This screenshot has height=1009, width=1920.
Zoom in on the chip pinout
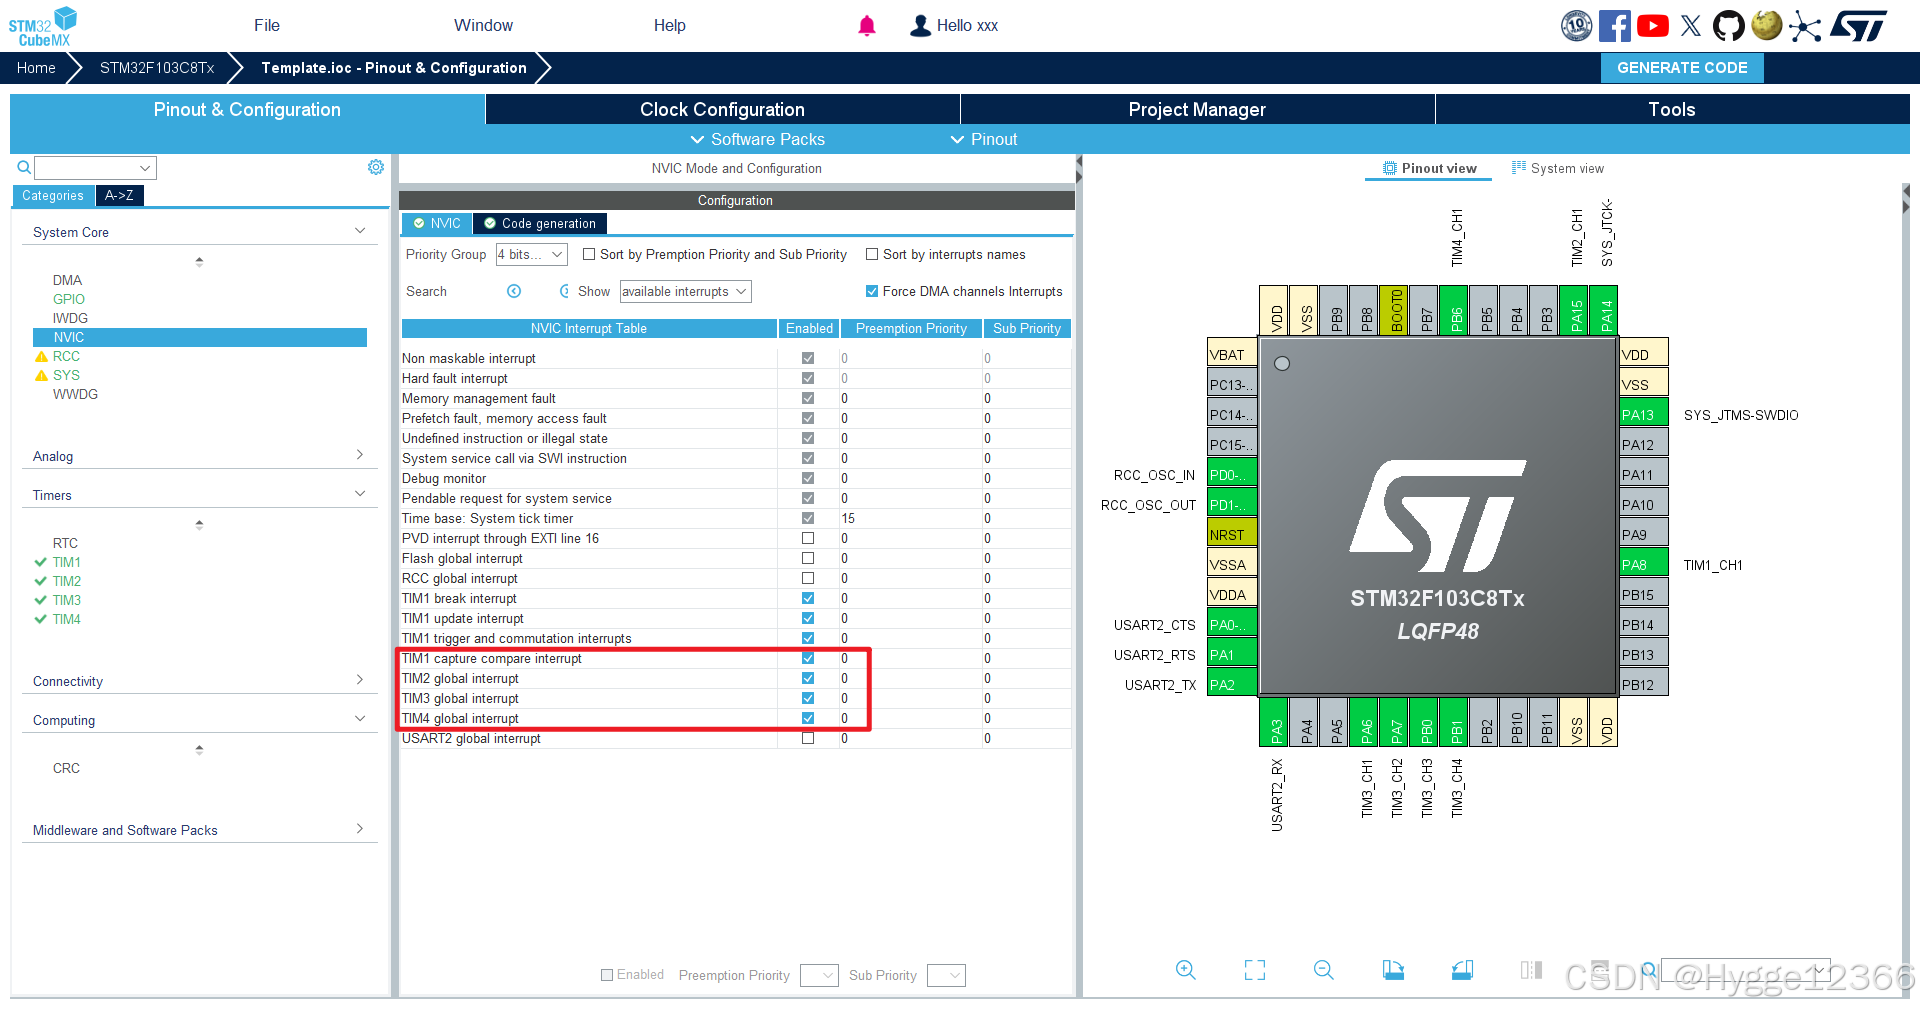pyautogui.click(x=1186, y=970)
